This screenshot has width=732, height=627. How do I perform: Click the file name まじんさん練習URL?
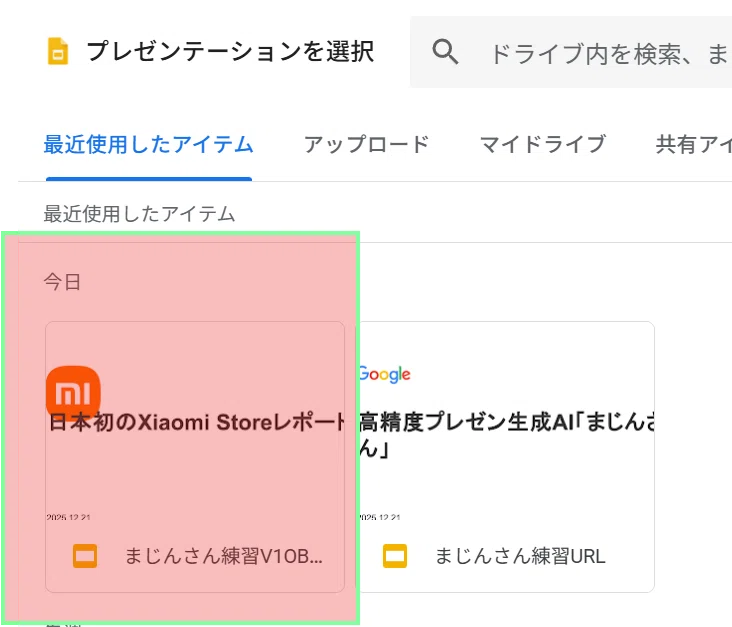[520, 556]
